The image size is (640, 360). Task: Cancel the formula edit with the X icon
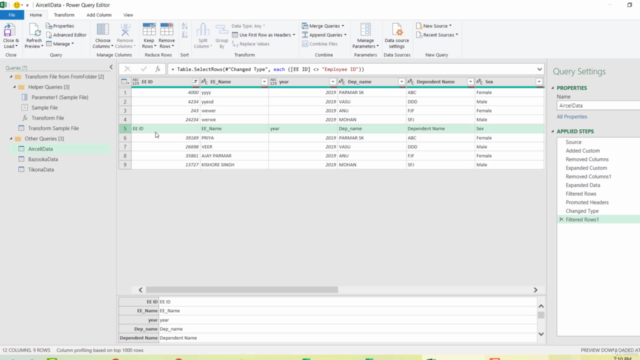(x=127, y=69)
